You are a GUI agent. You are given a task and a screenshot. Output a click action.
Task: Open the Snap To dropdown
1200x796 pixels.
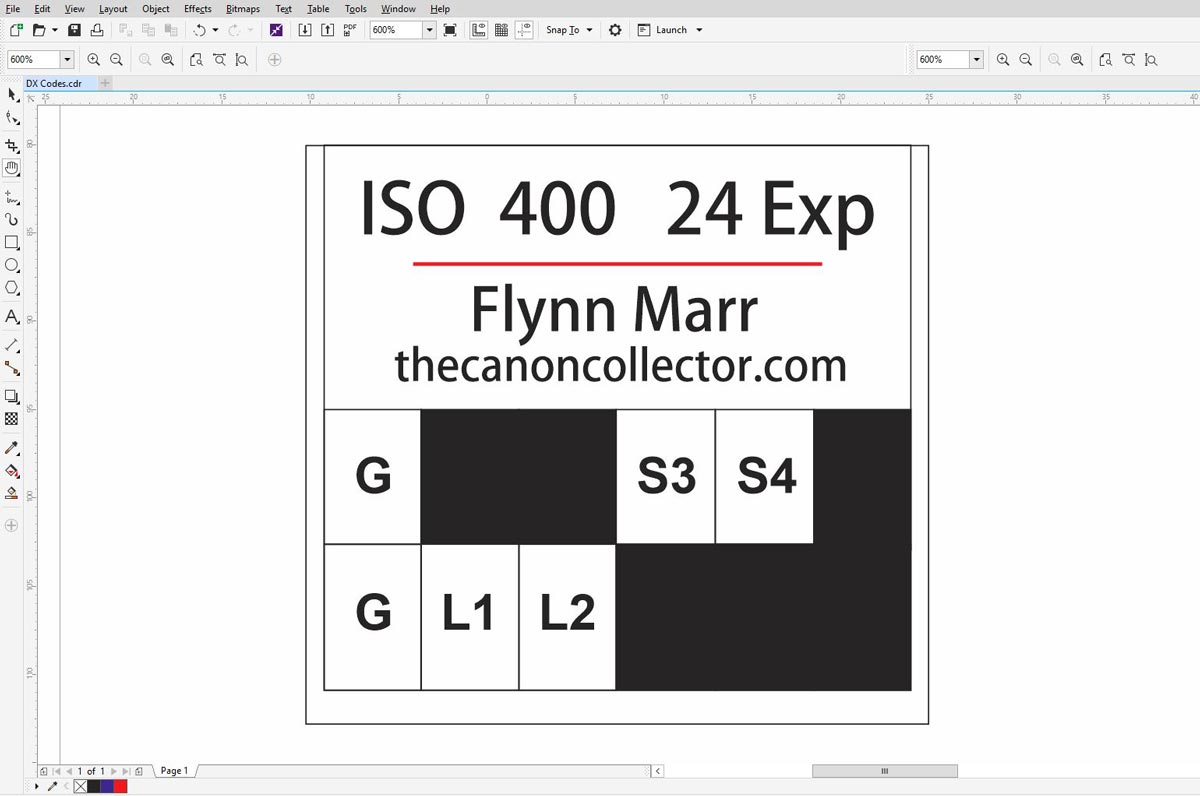(x=569, y=30)
